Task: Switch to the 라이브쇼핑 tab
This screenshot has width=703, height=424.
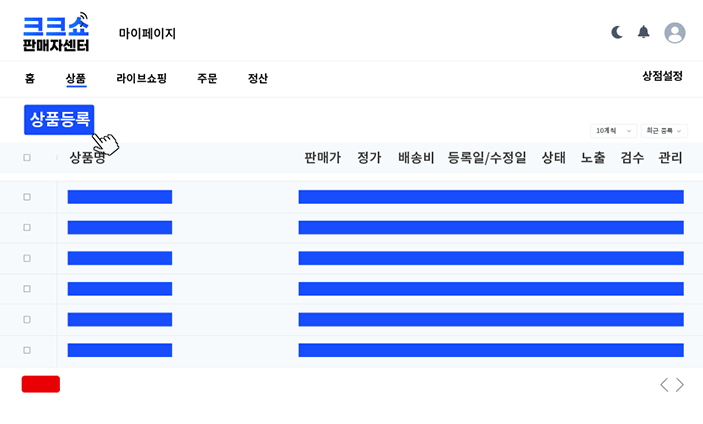Action: coord(141,78)
